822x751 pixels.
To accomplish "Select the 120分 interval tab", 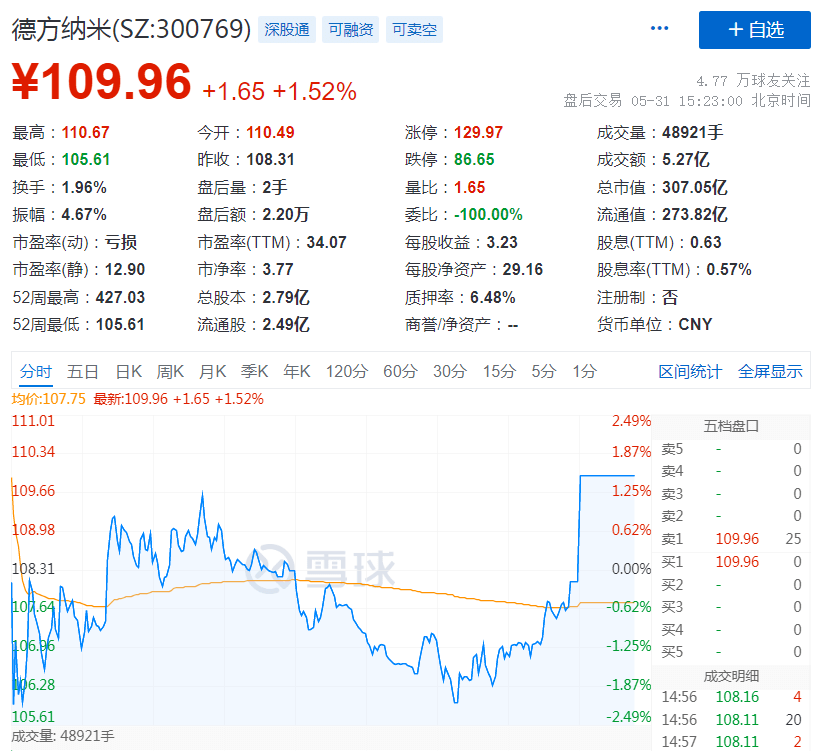I will (x=347, y=372).
